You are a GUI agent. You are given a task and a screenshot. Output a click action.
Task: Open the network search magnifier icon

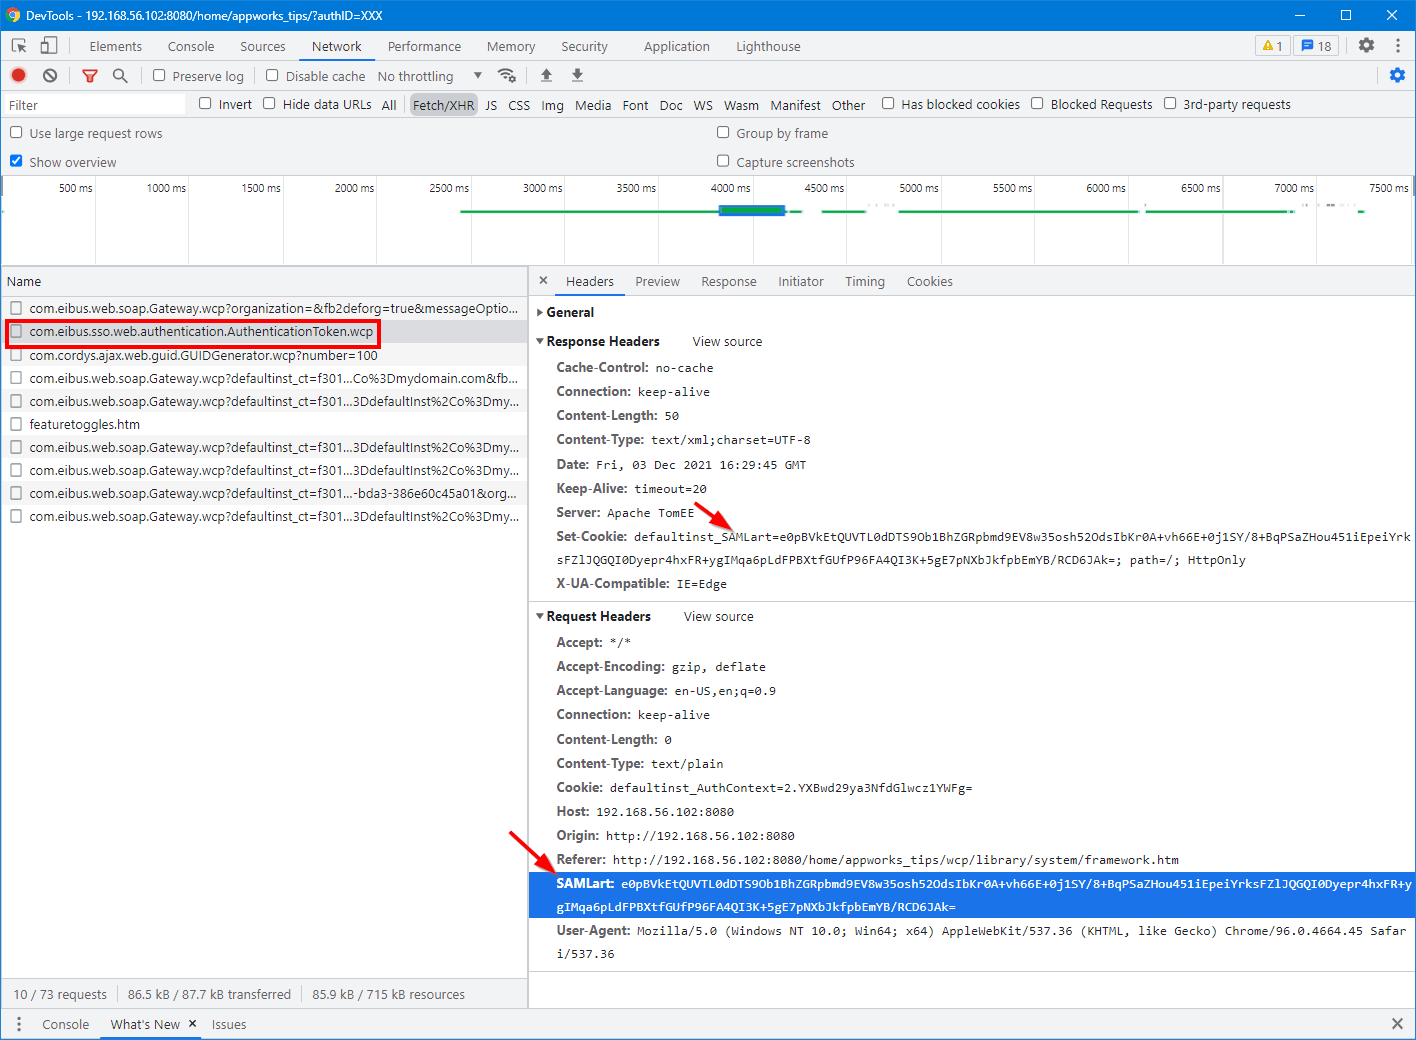click(x=120, y=76)
